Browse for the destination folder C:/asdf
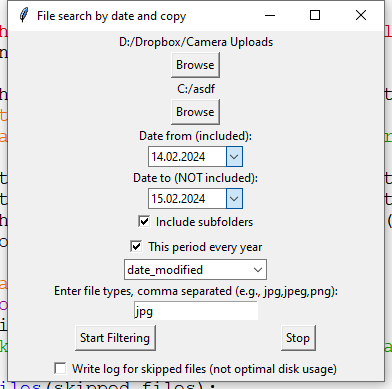This screenshot has height=389, width=392. tap(195, 112)
